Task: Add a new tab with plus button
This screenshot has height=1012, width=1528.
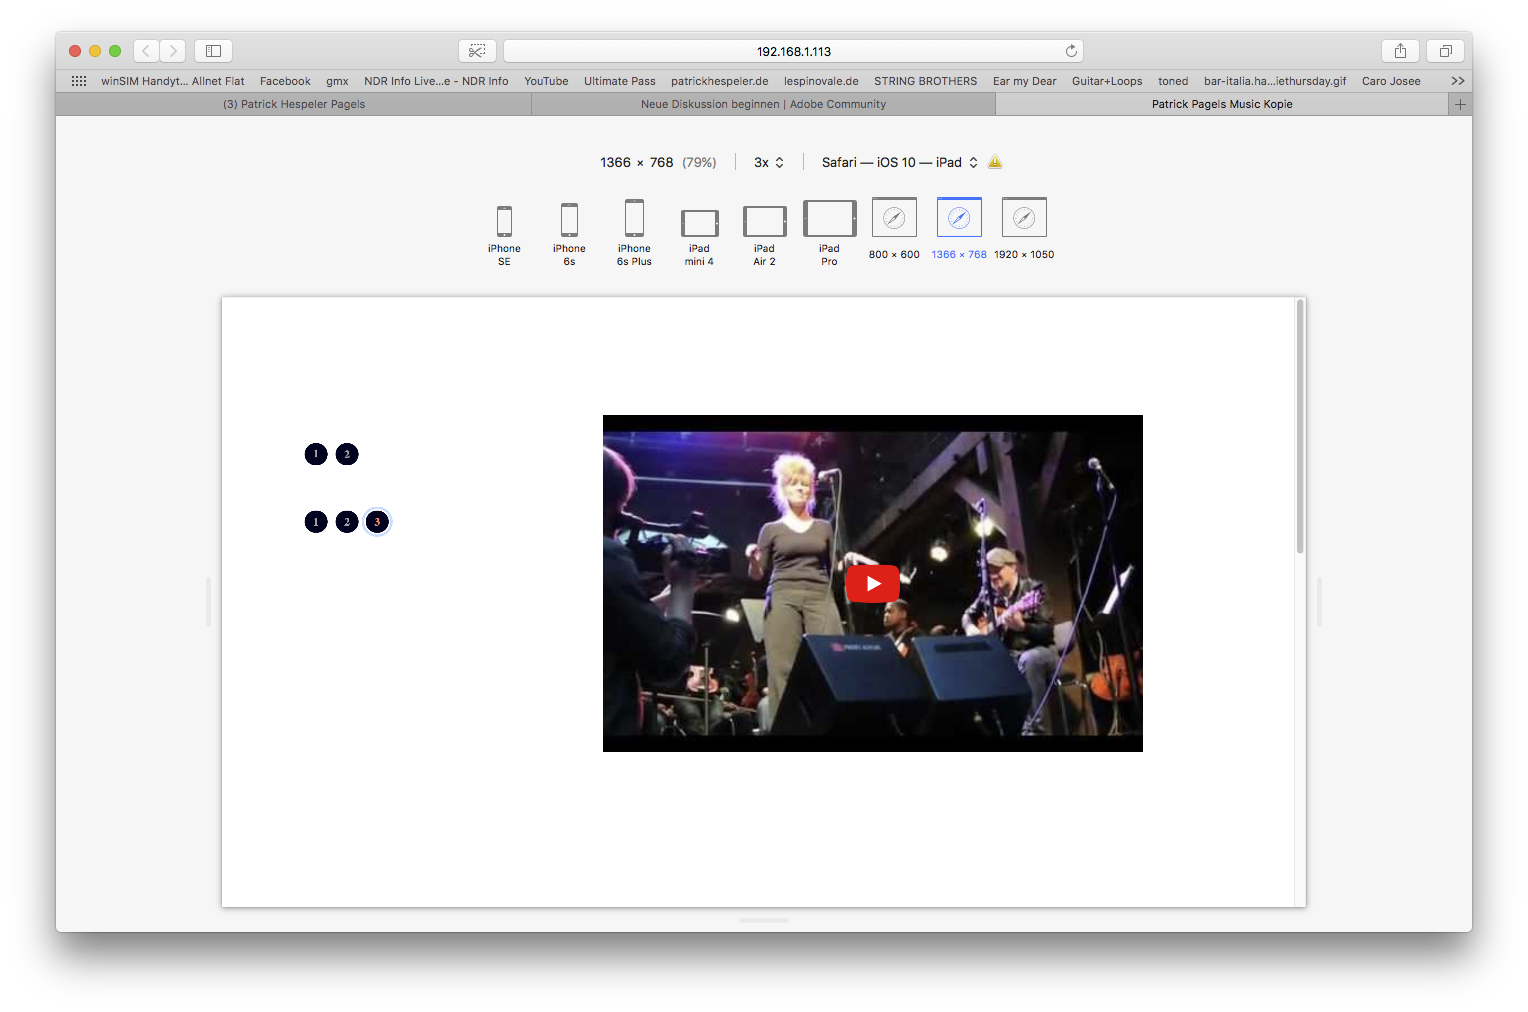Action: (x=1460, y=104)
